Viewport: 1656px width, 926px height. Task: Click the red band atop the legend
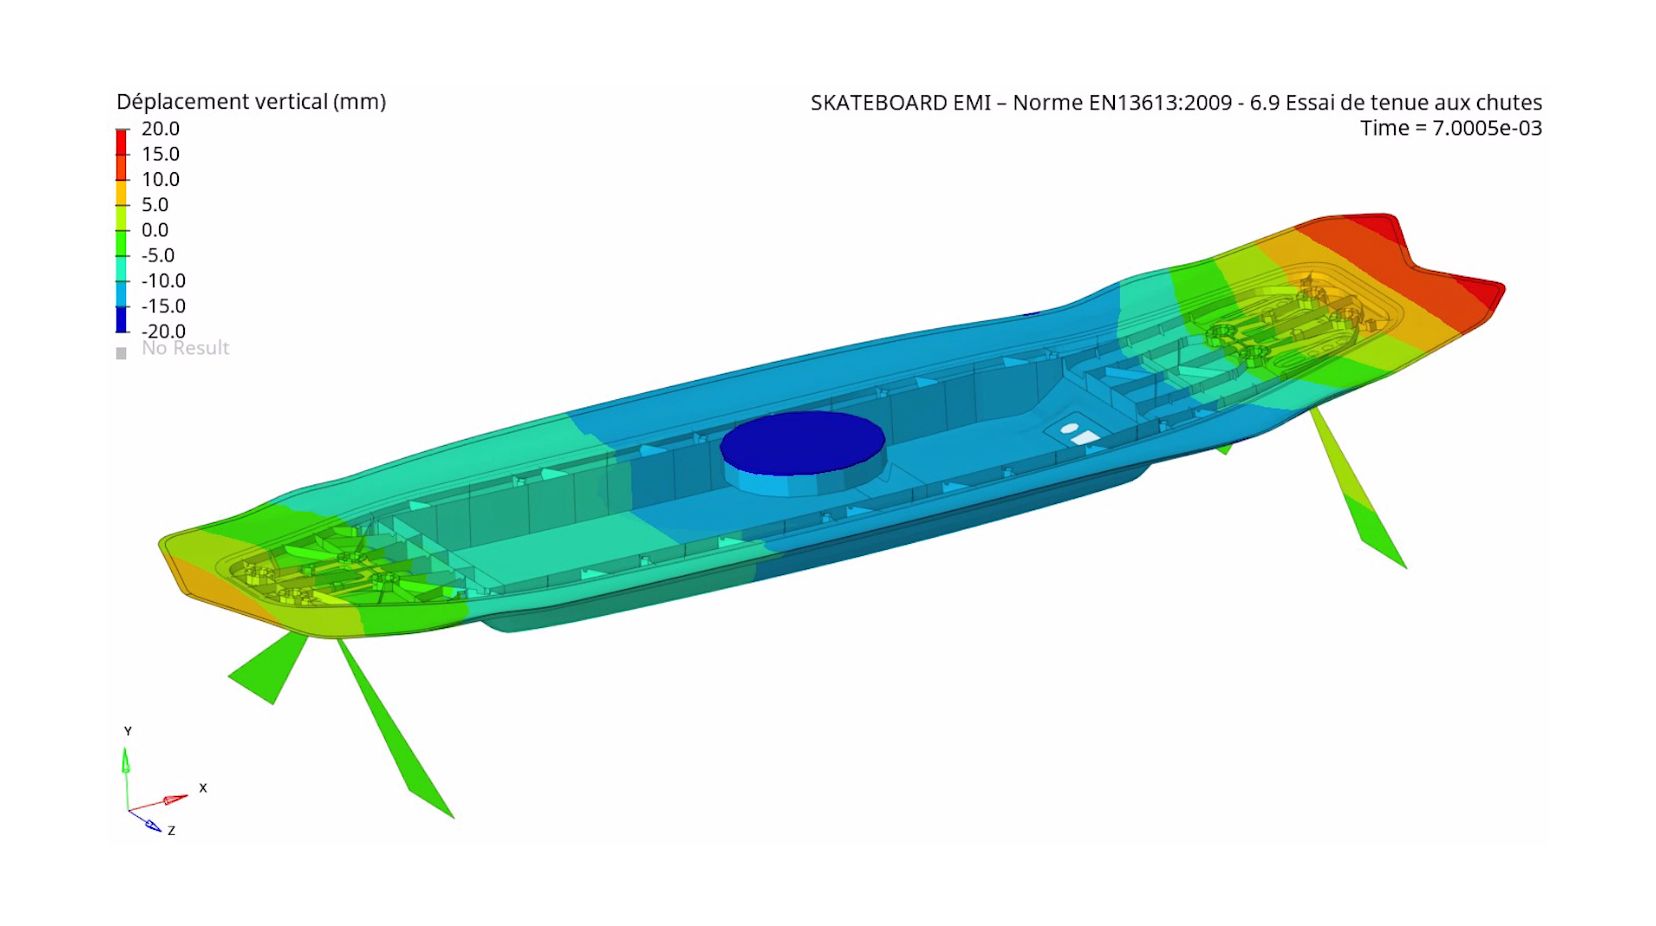click(x=121, y=142)
